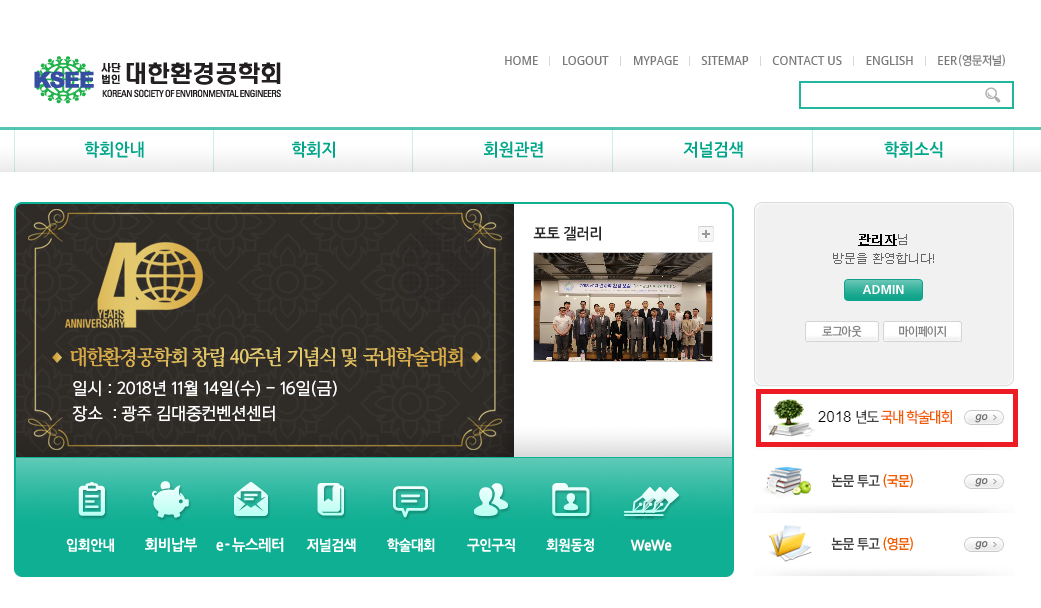Select the 저널검색 book icon
Image resolution: width=1041 pixels, height=608 pixels.
coord(331,500)
